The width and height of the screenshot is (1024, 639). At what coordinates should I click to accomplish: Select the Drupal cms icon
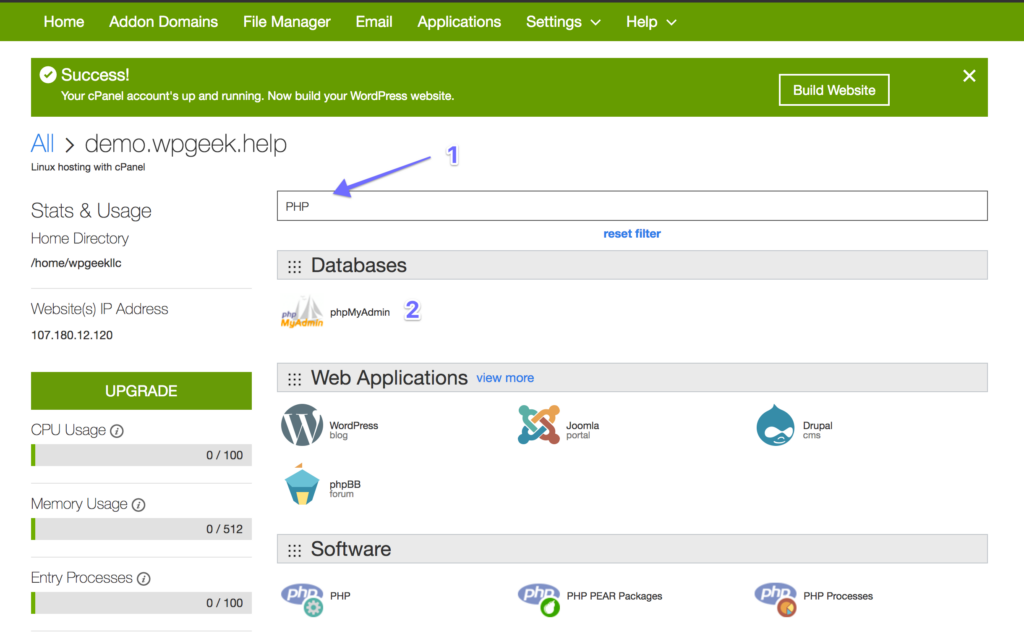(775, 425)
